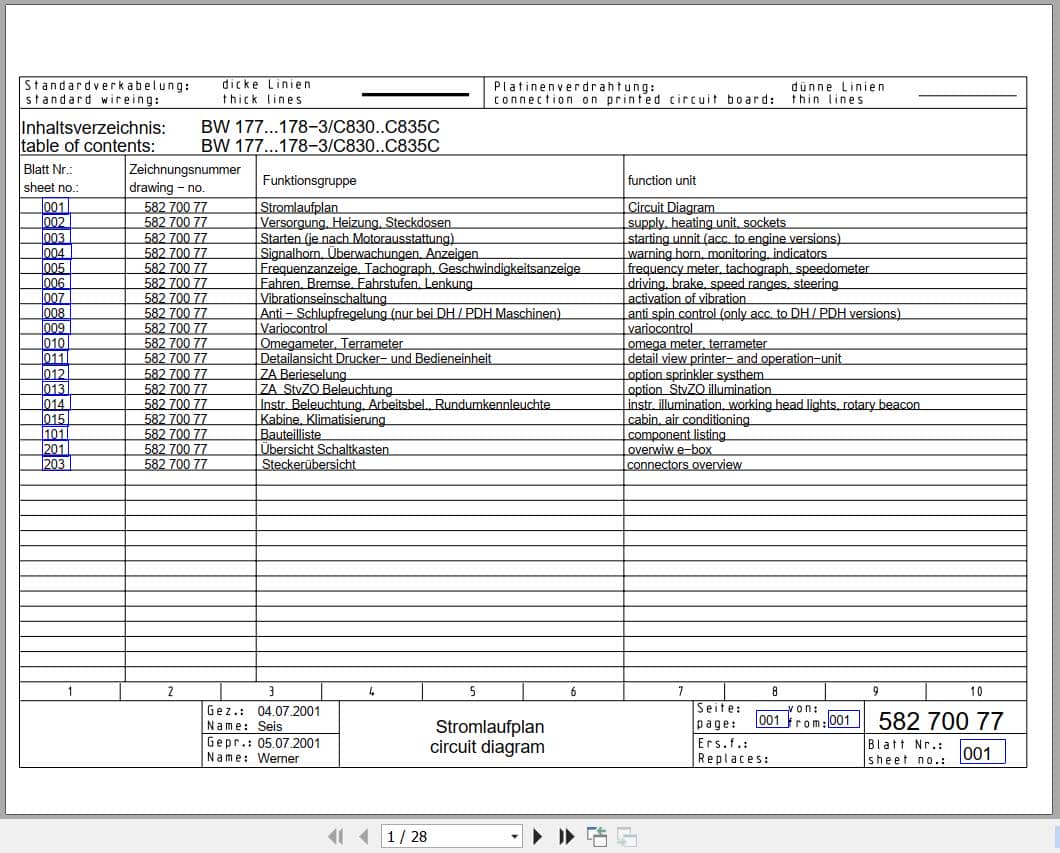The image size is (1060, 853).
Task: Open sheet link 011 Detailansicht Drucker
Action: click(55, 358)
